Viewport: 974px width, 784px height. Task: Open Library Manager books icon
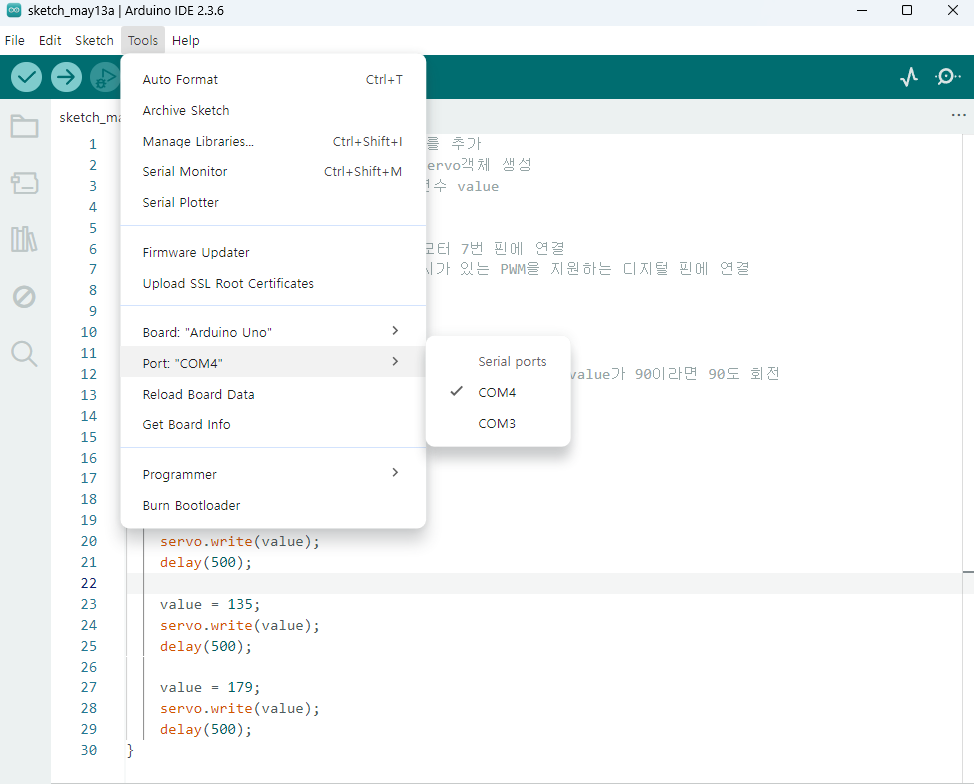point(24,239)
